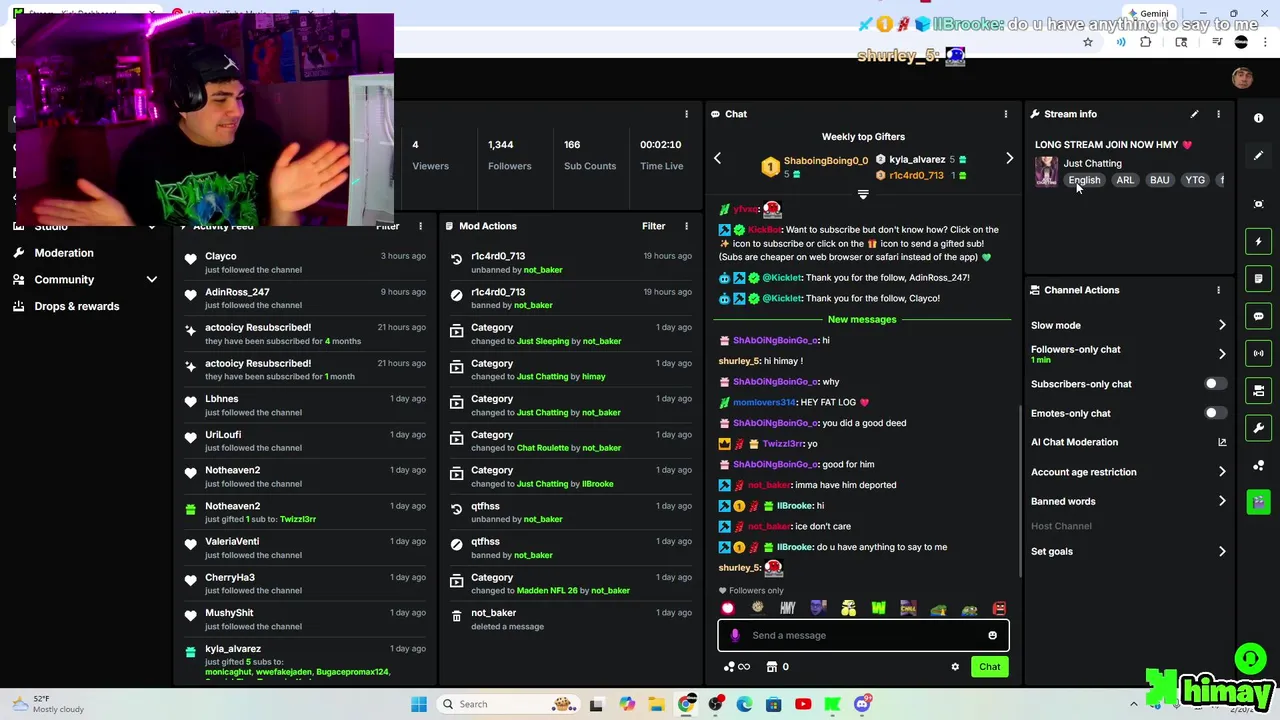This screenshot has height=720, width=1280.
Task: Go to previous weekly top gifters
Action: [x=717, y=159]
